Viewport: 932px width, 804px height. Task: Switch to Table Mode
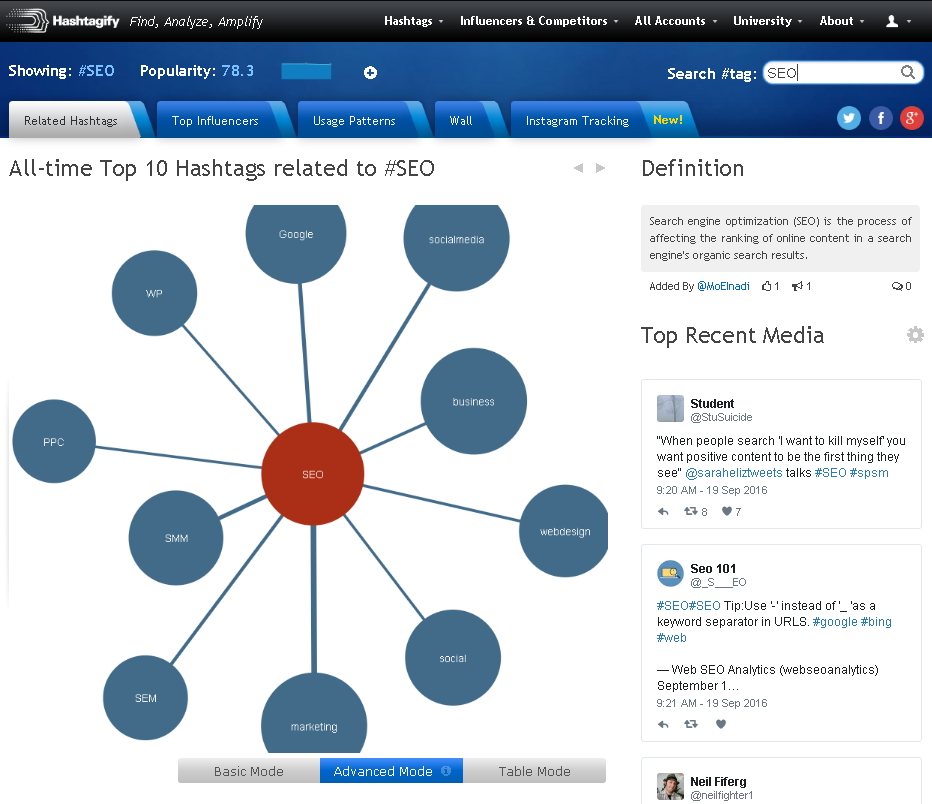(534, 771)
